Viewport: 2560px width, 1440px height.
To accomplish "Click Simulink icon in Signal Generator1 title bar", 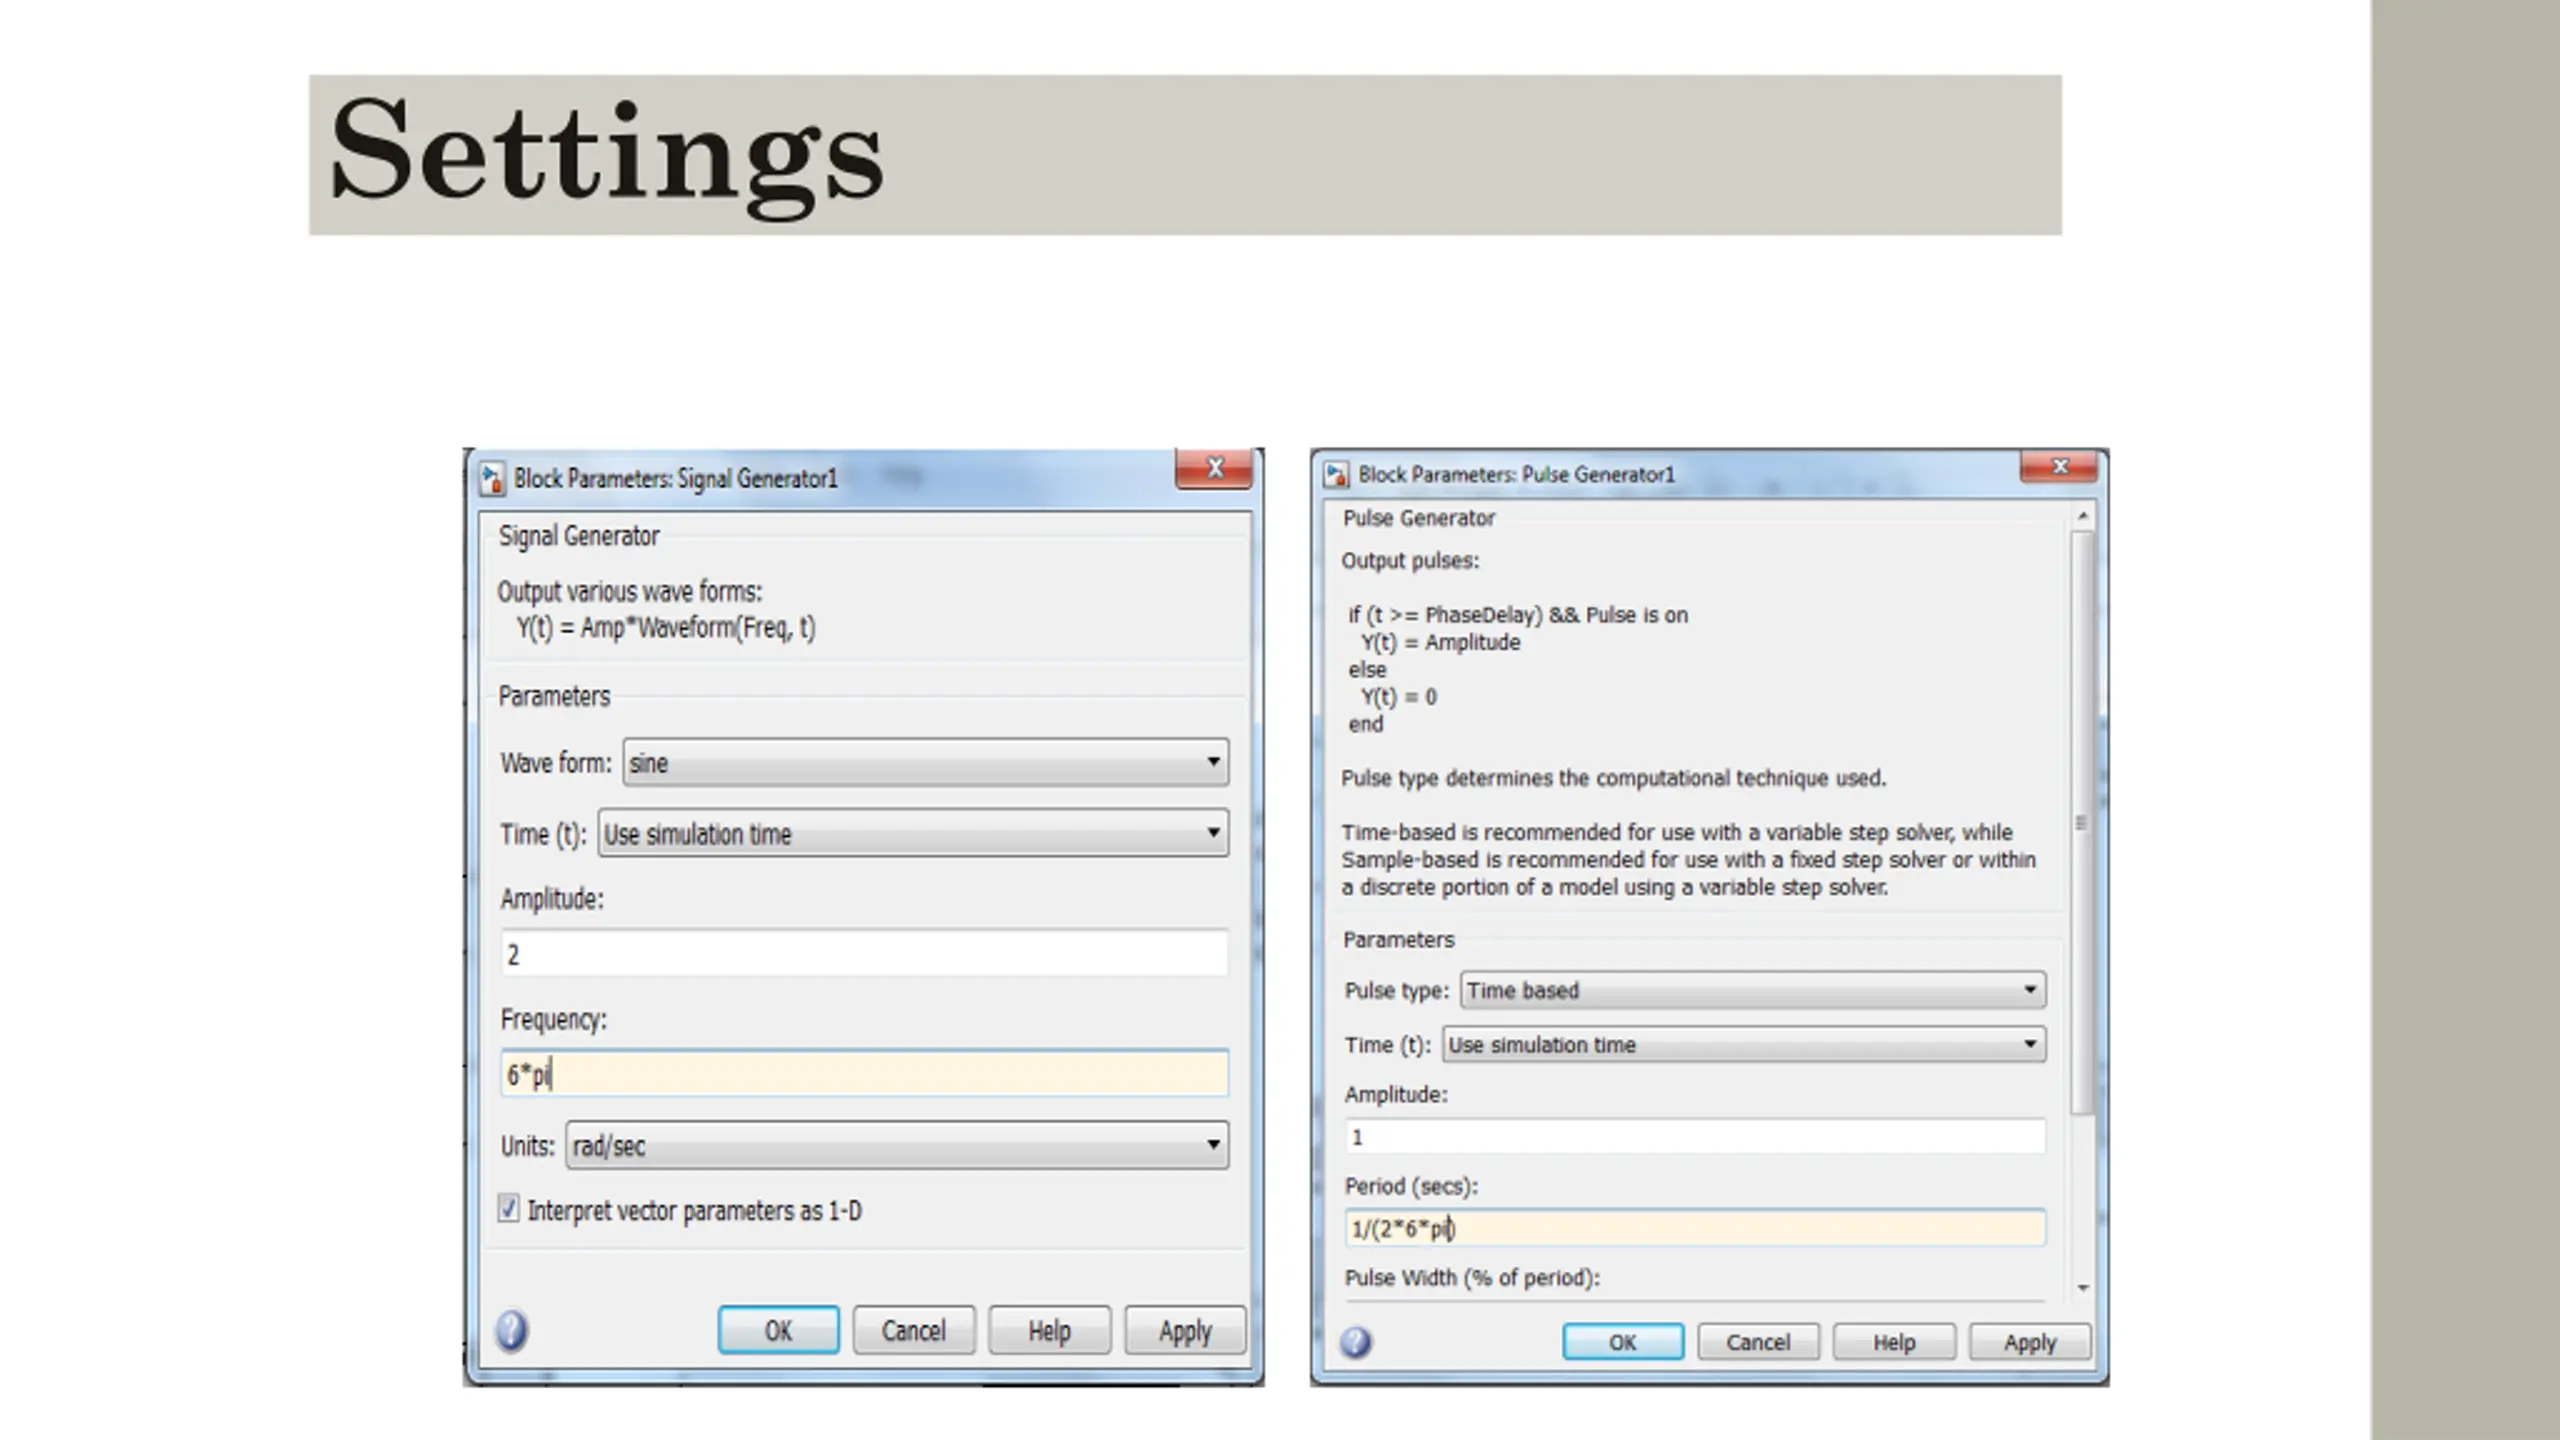I will tap(492, 478).
